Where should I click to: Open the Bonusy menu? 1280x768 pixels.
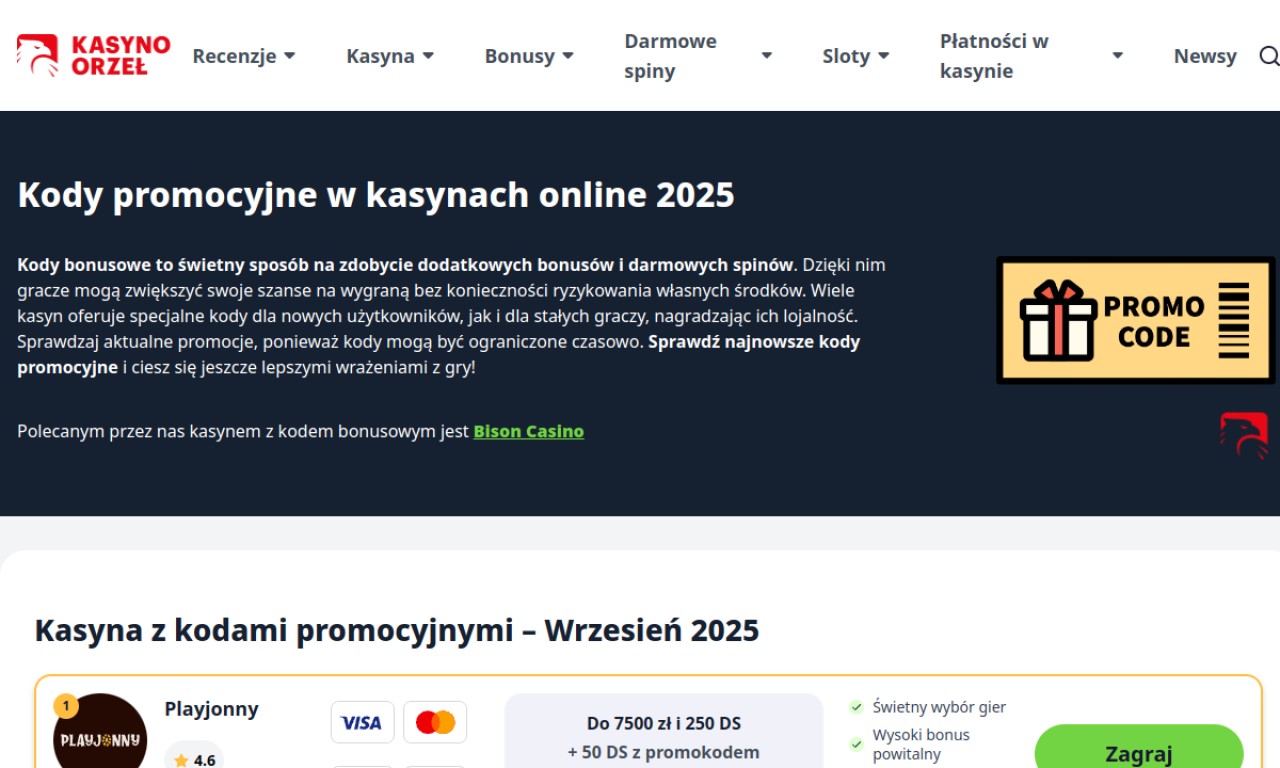(x=519, y=56)
